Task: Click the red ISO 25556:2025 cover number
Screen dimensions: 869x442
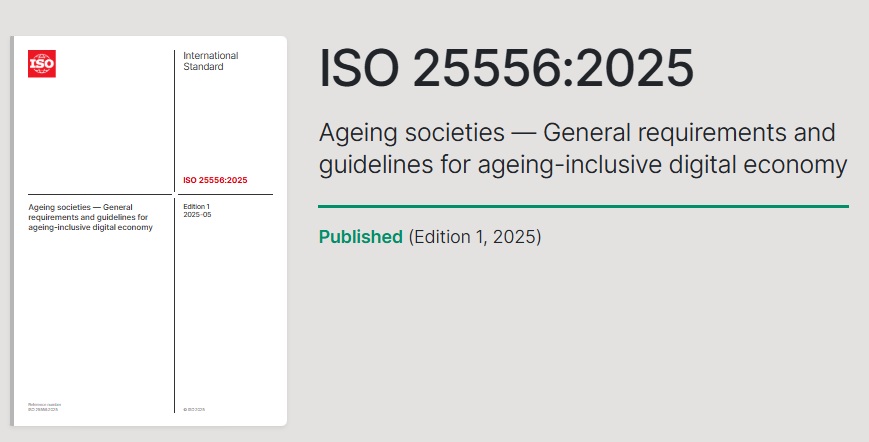Action: tap(215, 180)
